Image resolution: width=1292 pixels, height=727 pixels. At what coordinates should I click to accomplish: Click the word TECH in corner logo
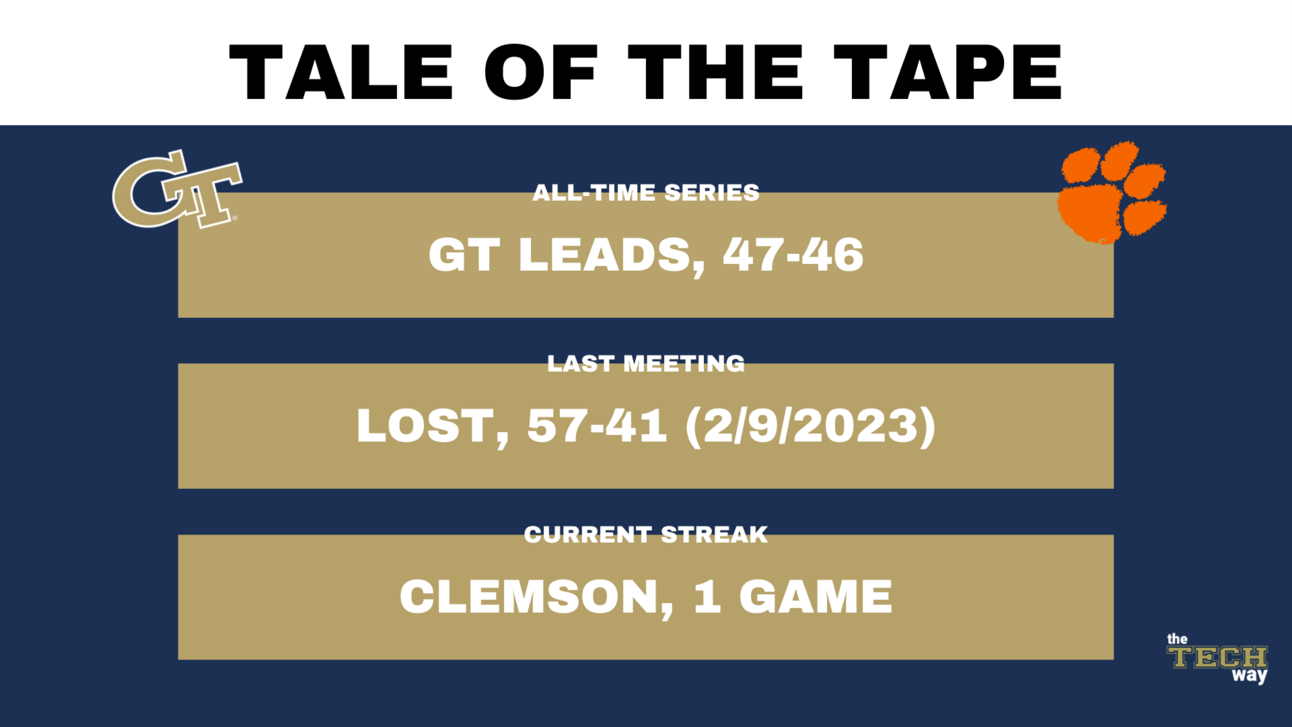pos(1218,658)
